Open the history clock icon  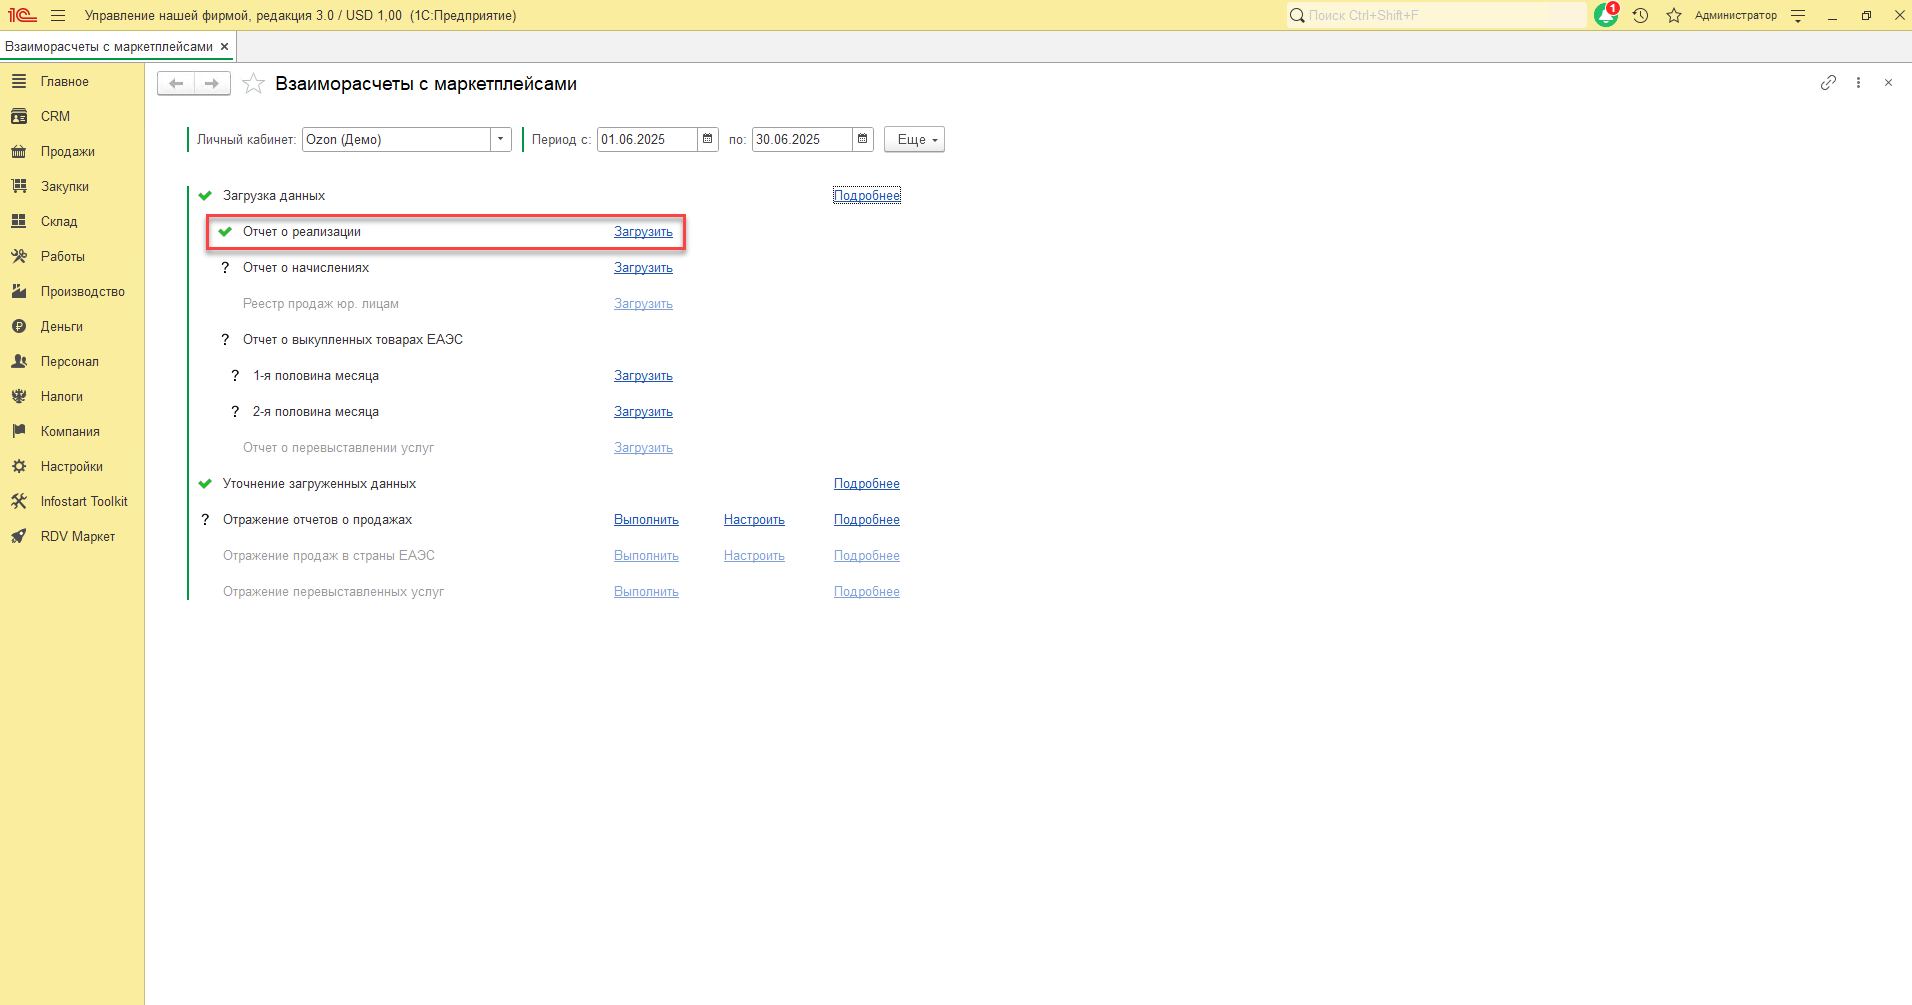click(1641, 16)
